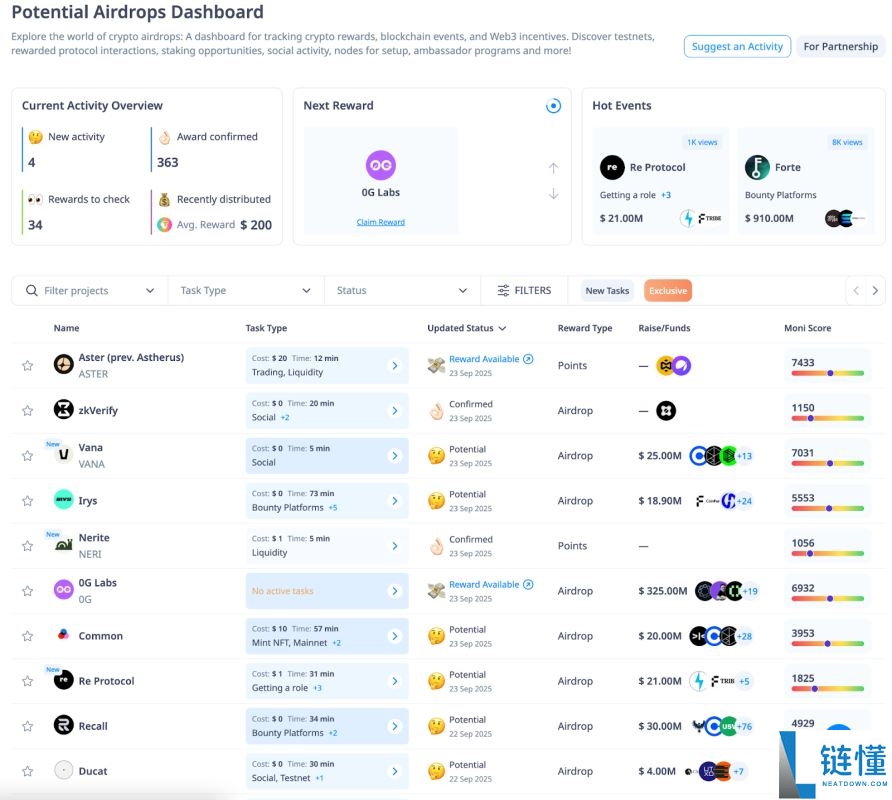Sort by Updated Status column chevron
892x800 pixels.
(502, 328)
